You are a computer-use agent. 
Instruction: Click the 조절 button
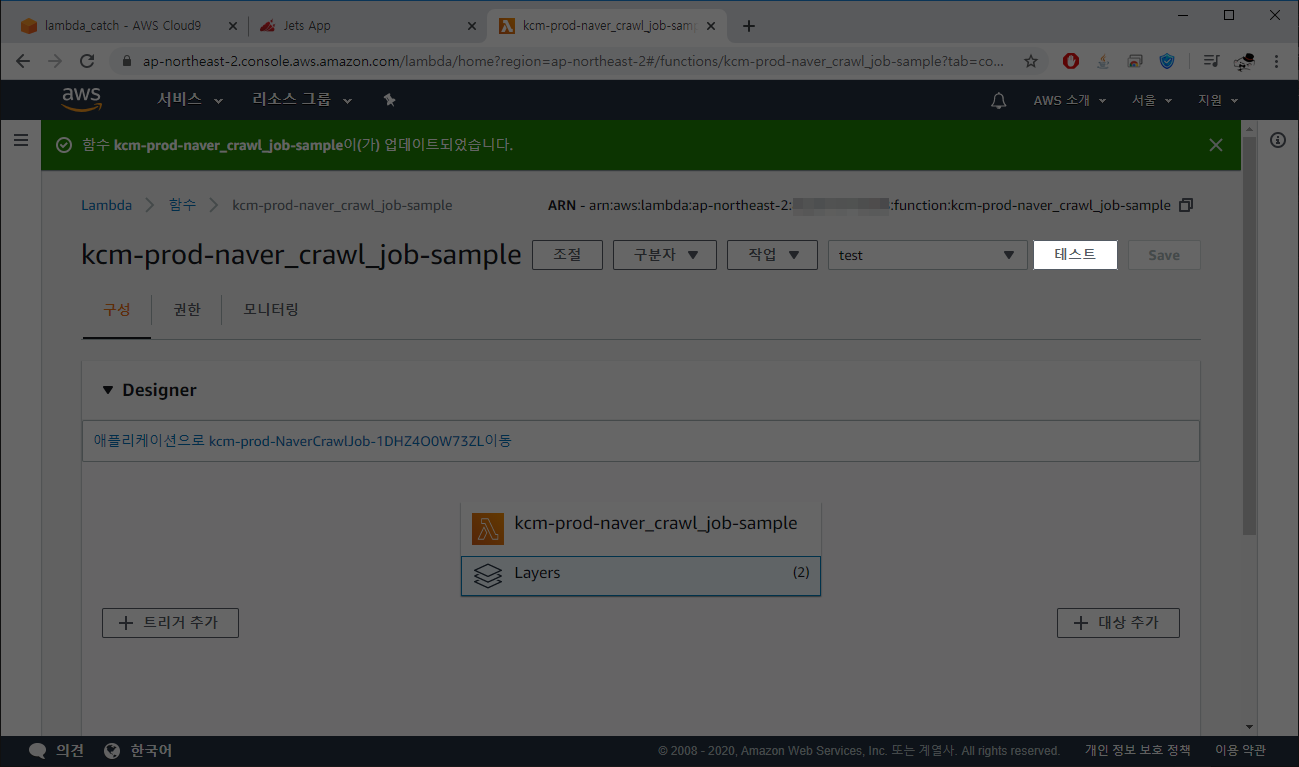tap(567, 255)
